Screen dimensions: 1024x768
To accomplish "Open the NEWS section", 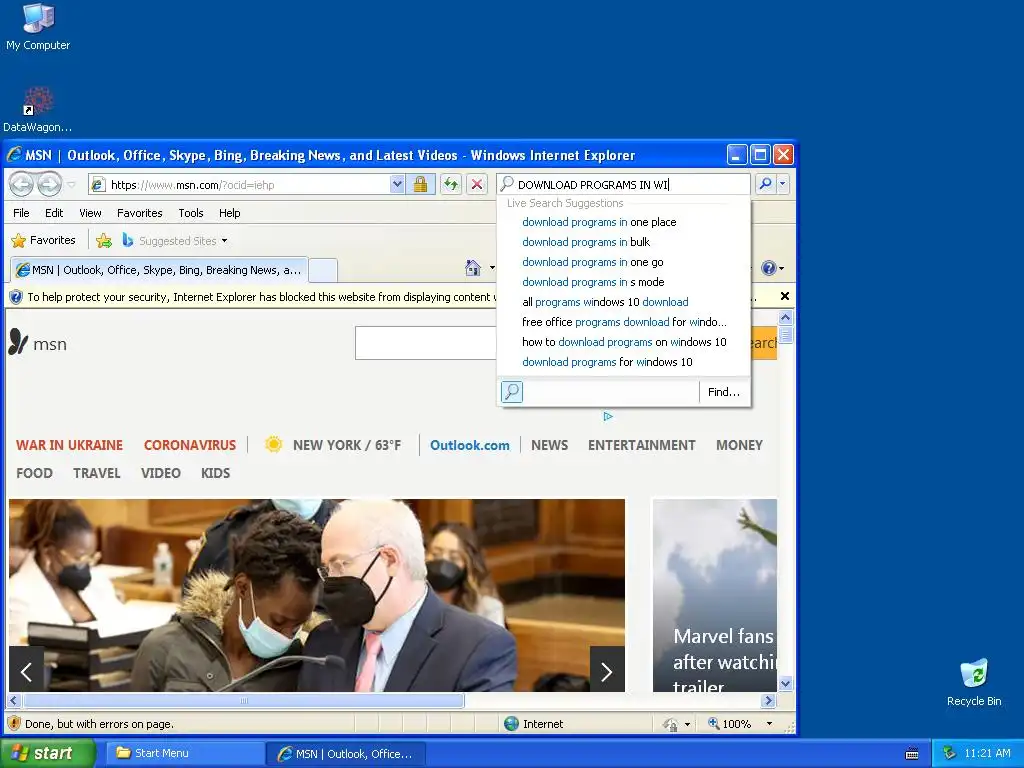I will click(549, 445).
